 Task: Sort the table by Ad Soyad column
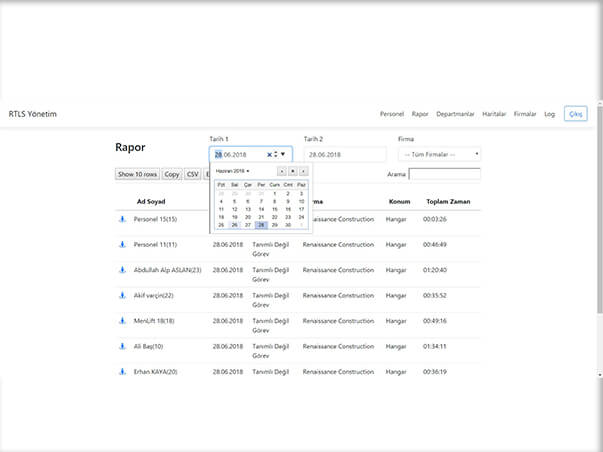point(151,202)
